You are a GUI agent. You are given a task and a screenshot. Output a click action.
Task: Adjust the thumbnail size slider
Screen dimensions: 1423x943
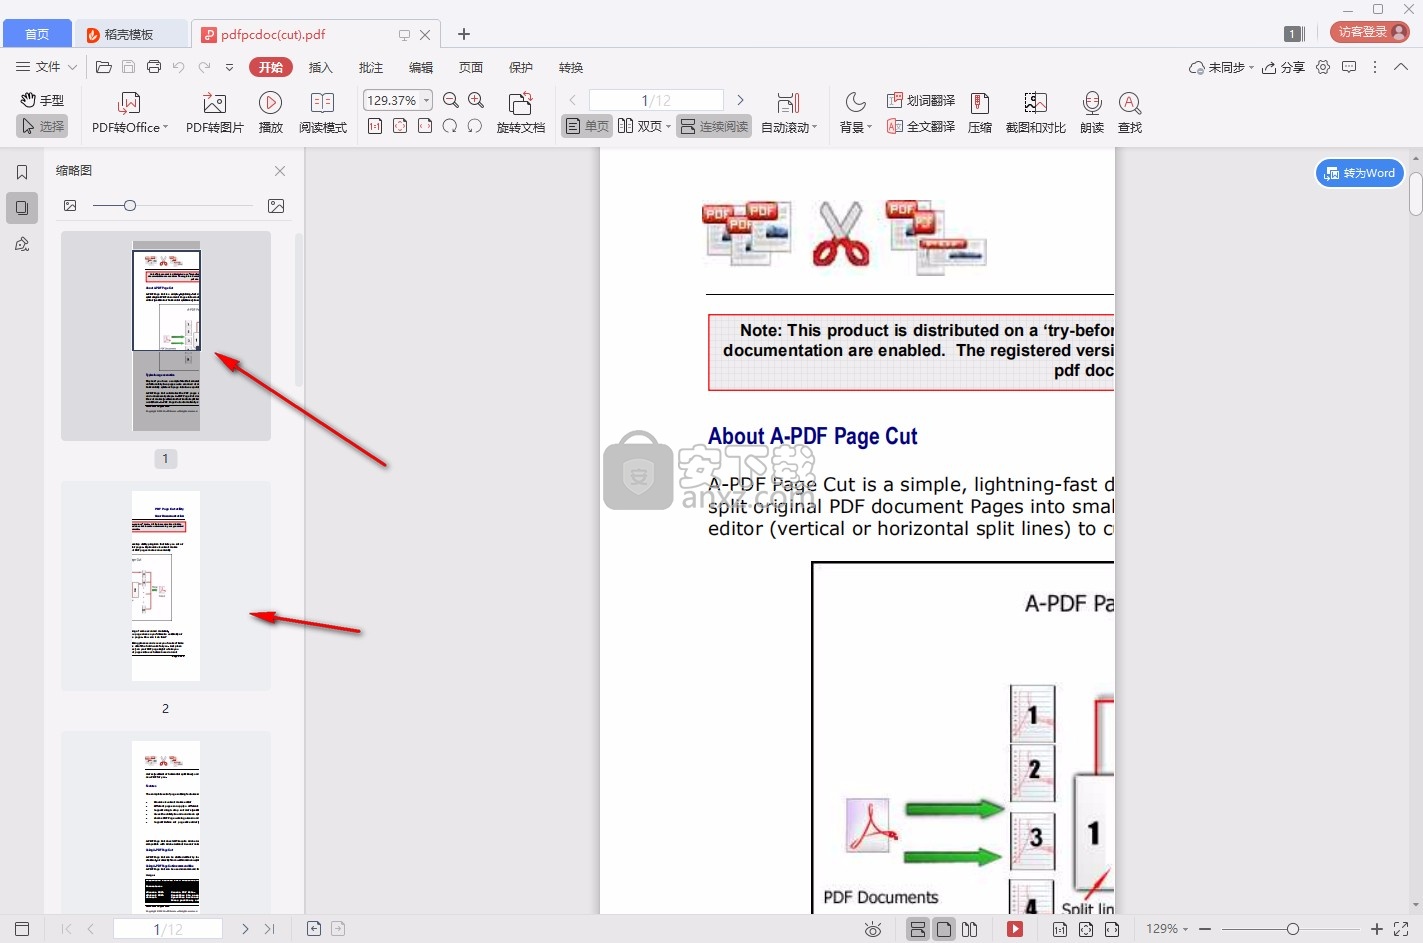130,205
